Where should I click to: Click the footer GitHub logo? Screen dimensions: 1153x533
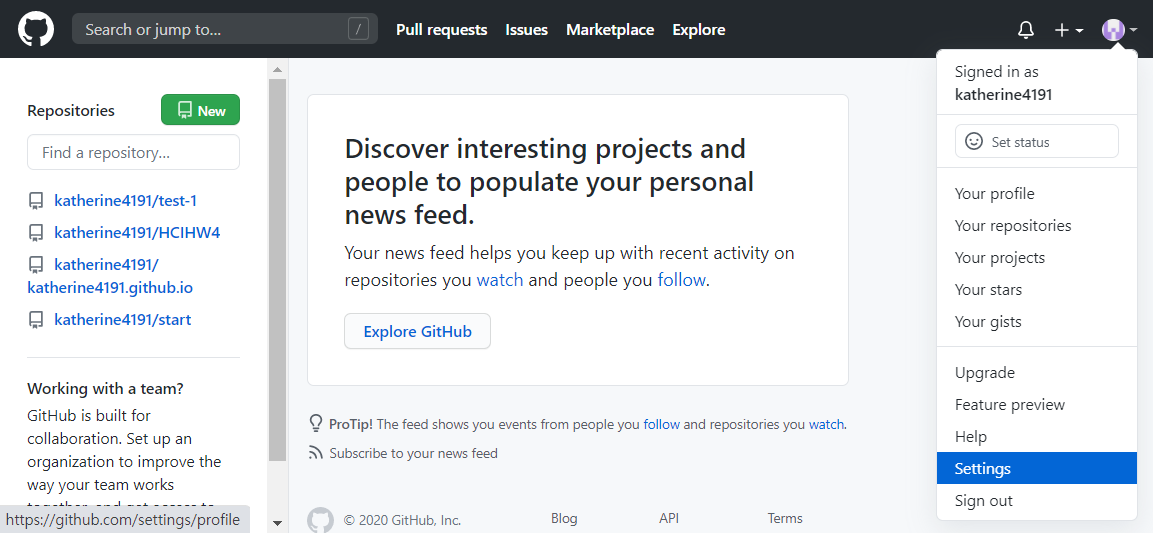coord(320,520)
